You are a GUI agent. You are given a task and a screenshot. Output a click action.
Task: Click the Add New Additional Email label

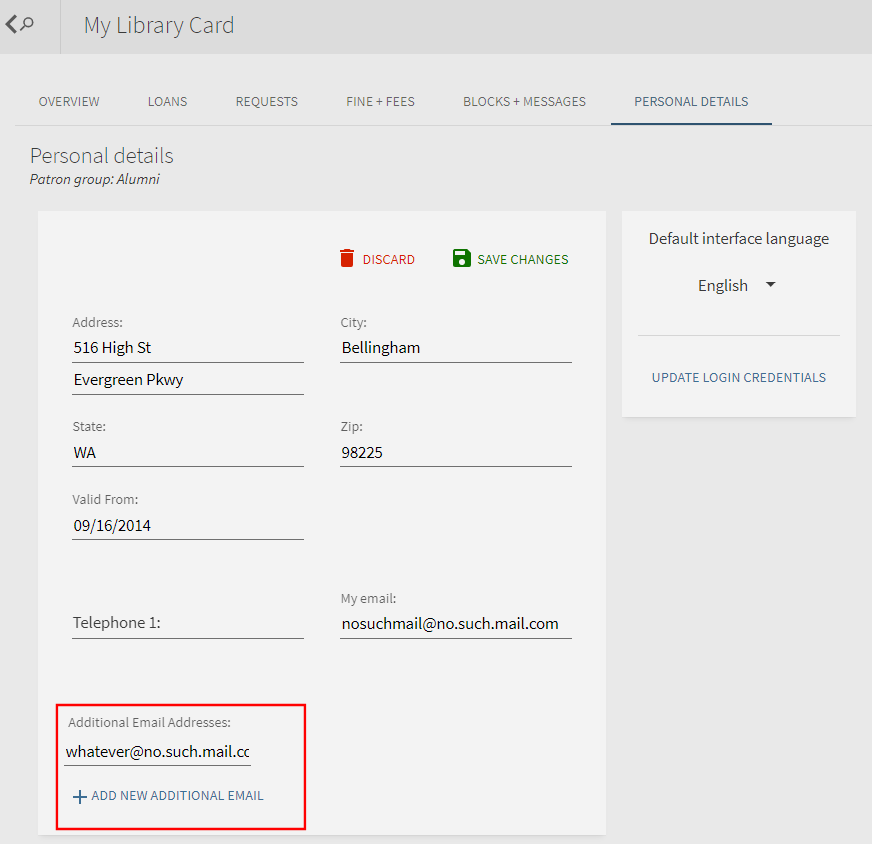click(x=177, y=796)
